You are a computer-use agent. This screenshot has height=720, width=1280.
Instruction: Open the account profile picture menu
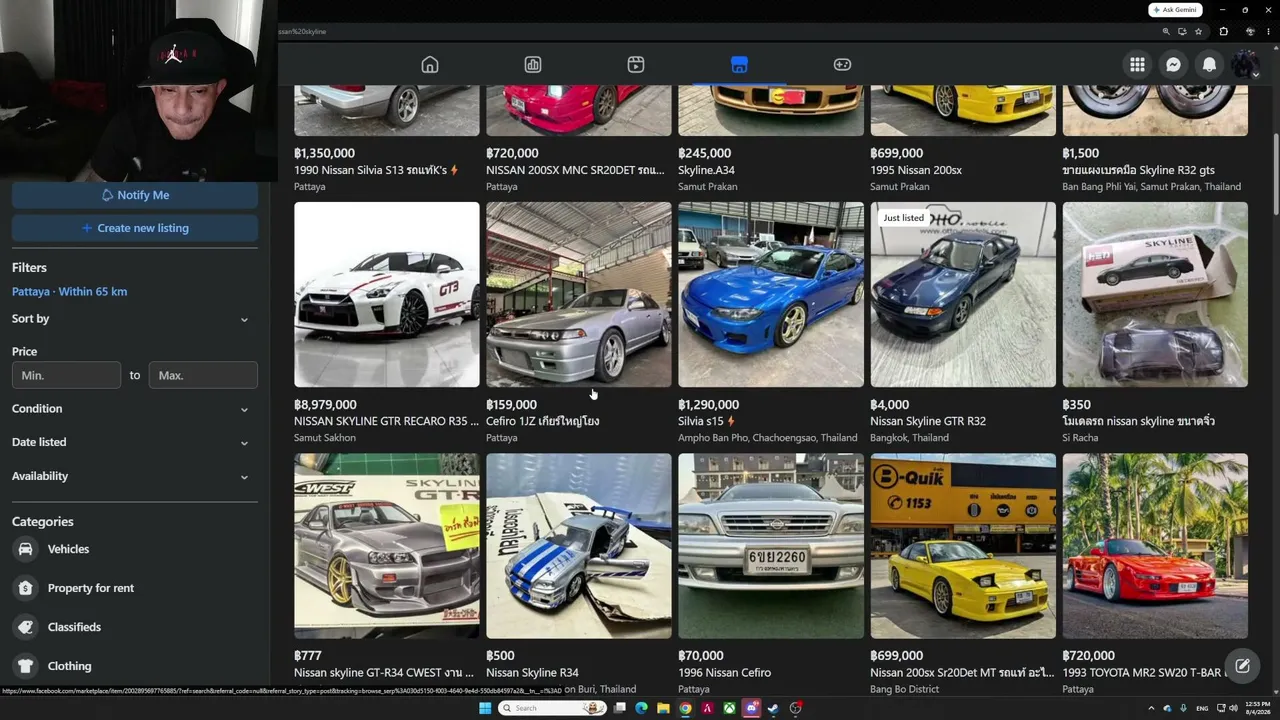tap(1245, 65)
